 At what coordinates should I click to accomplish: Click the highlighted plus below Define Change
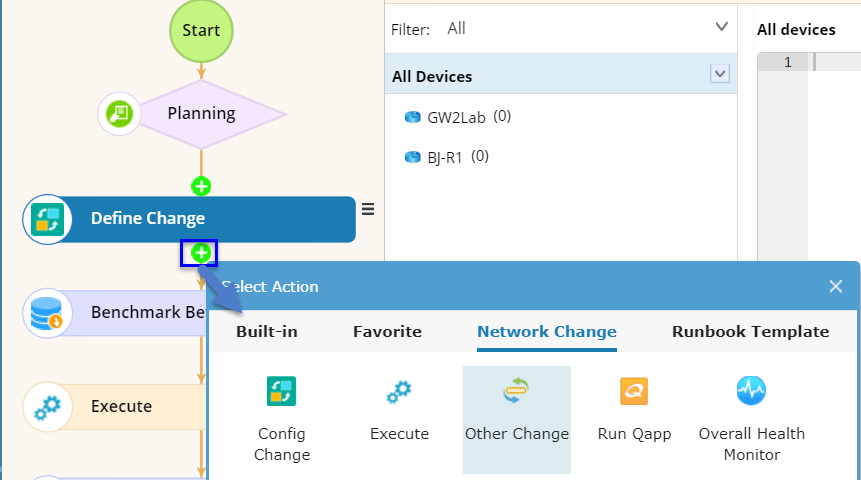(201, 253)
